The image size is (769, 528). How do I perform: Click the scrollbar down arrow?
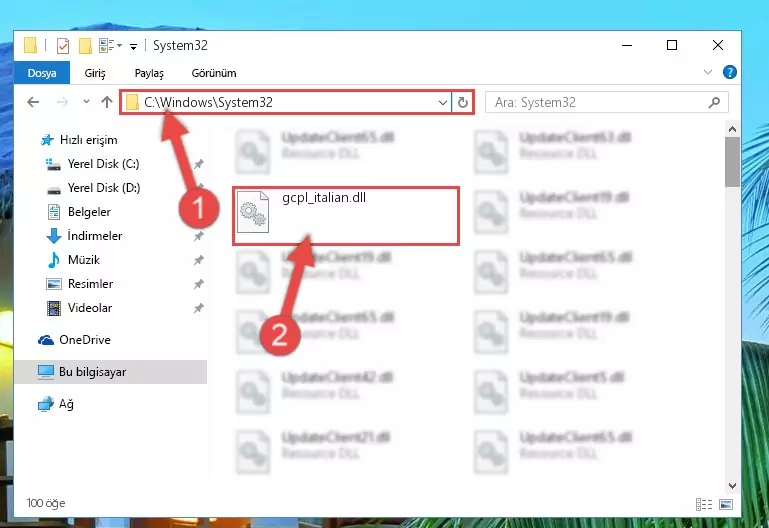coord(733,486)
